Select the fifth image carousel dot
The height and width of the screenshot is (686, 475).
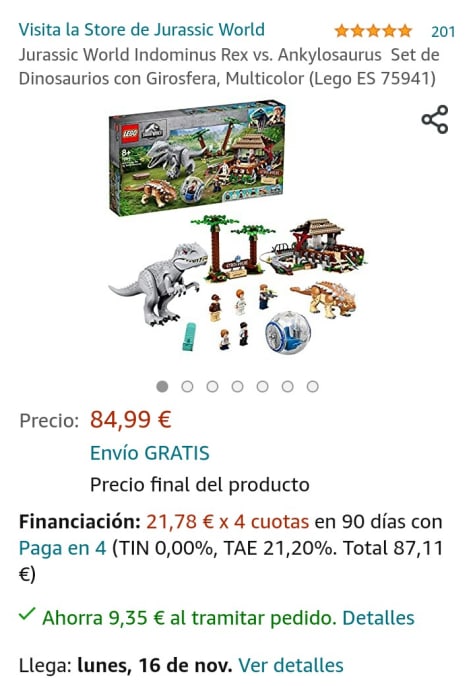click(x=262, y=386)
